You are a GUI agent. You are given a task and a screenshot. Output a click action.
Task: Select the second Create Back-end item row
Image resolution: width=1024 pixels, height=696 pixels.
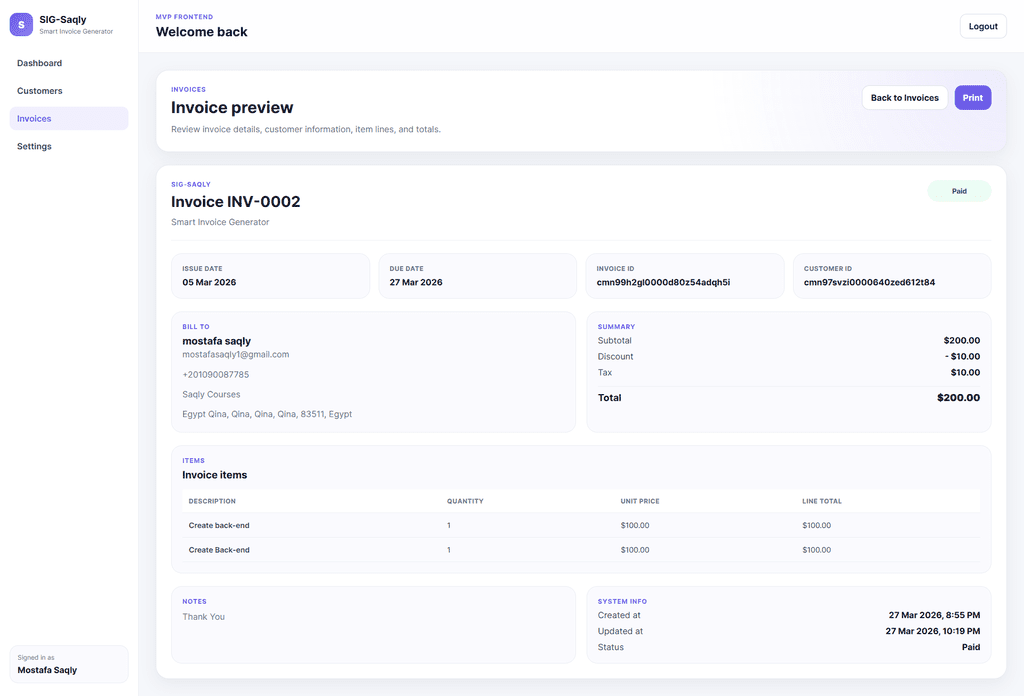pos(580,550)
